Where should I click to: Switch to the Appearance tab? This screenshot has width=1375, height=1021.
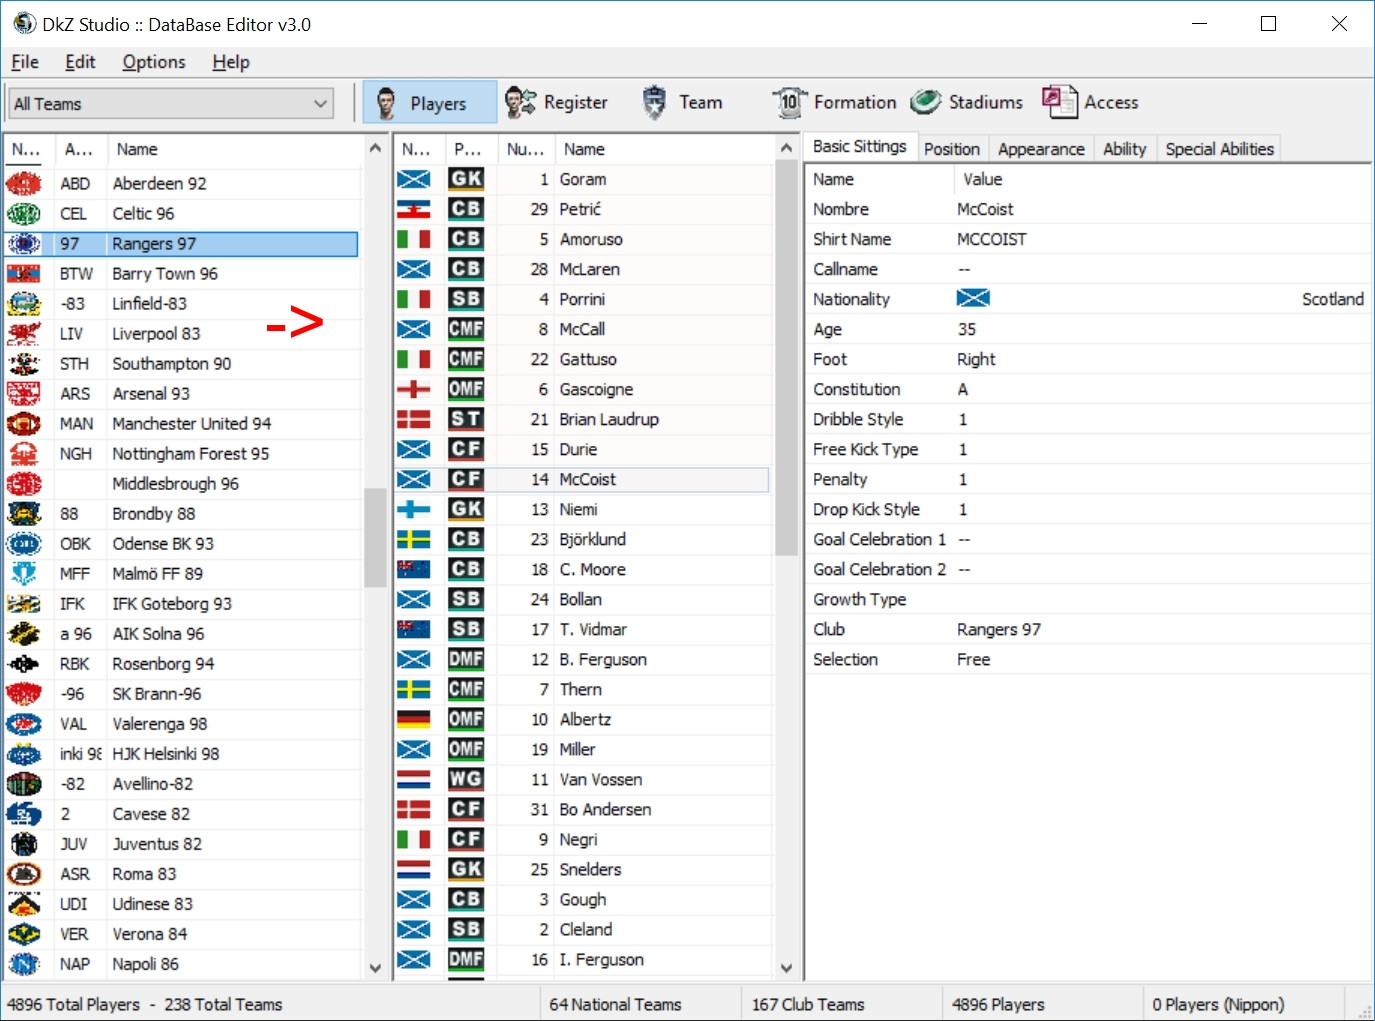coord(1041,149)
